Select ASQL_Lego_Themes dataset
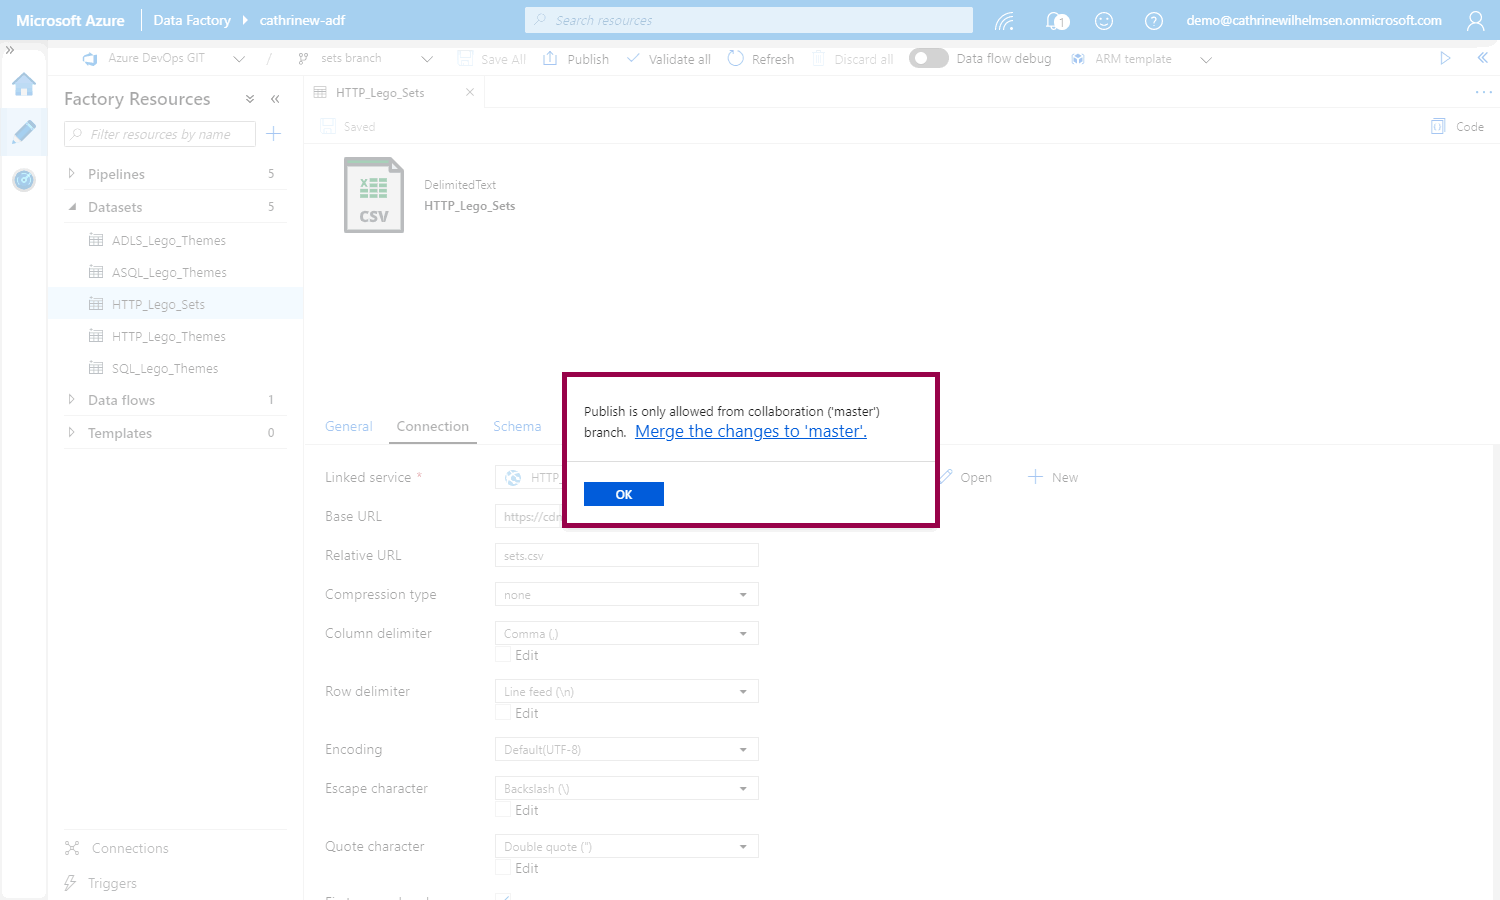This screenshot has height=900, width=1500. pos(169,272)
